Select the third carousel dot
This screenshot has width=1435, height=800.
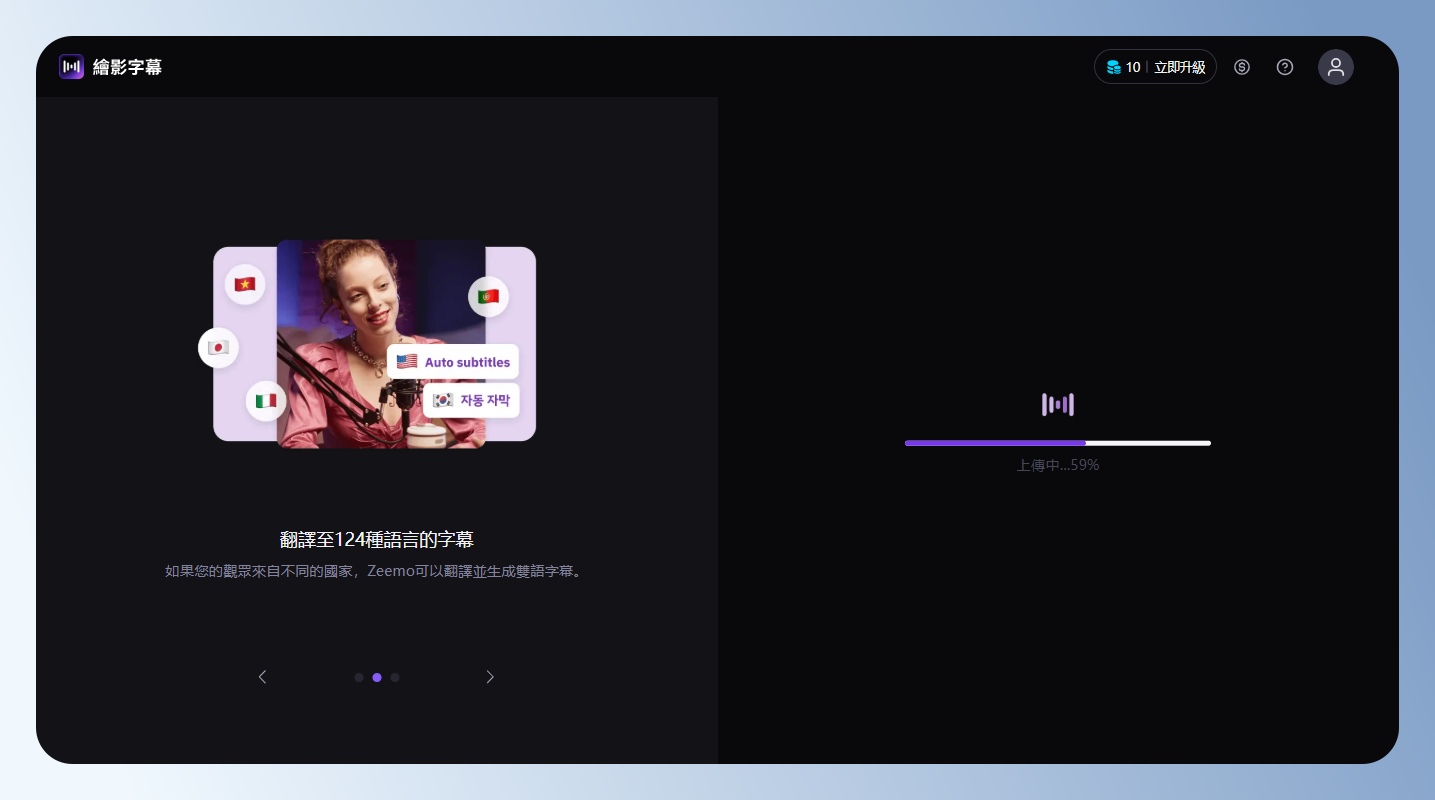click(x=395, y=677)
